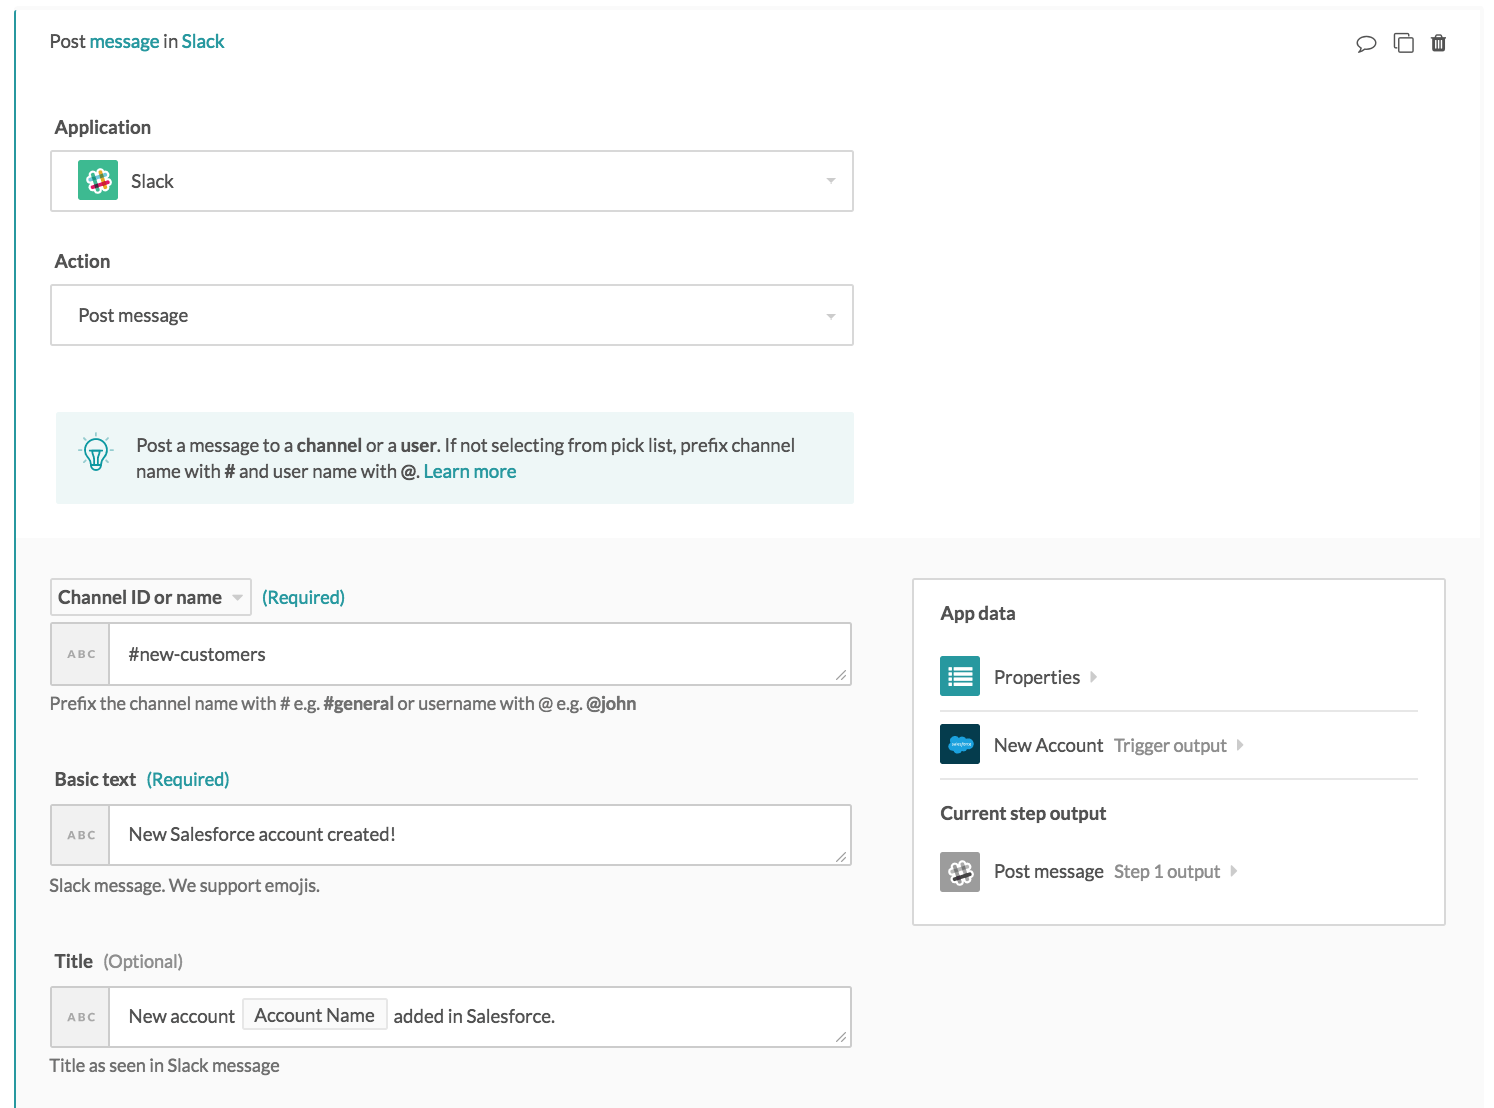The height and width of the screenshot is (1108, 1494).
Task: Click the copy step icon
Action: pos(1403,43)
